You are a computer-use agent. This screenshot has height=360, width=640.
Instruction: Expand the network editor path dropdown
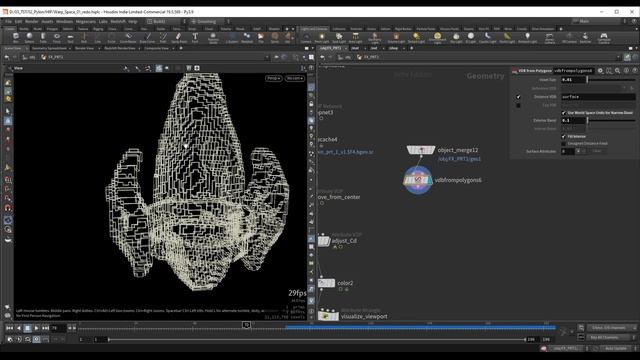(x=618, y=57)
